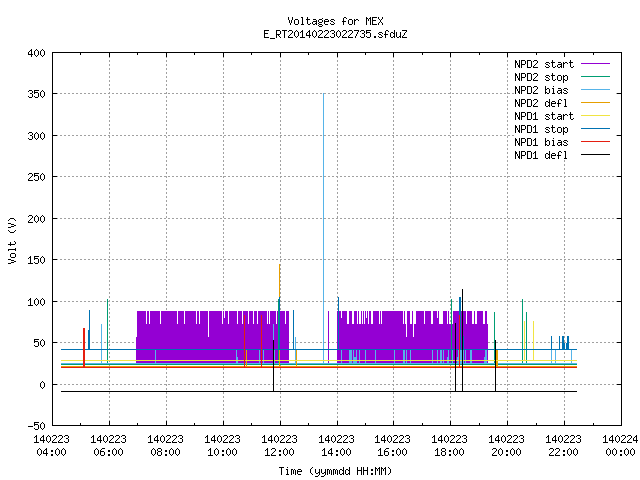
Task: Click the purple block between 14:00 and 19:00
Action: 412,337
